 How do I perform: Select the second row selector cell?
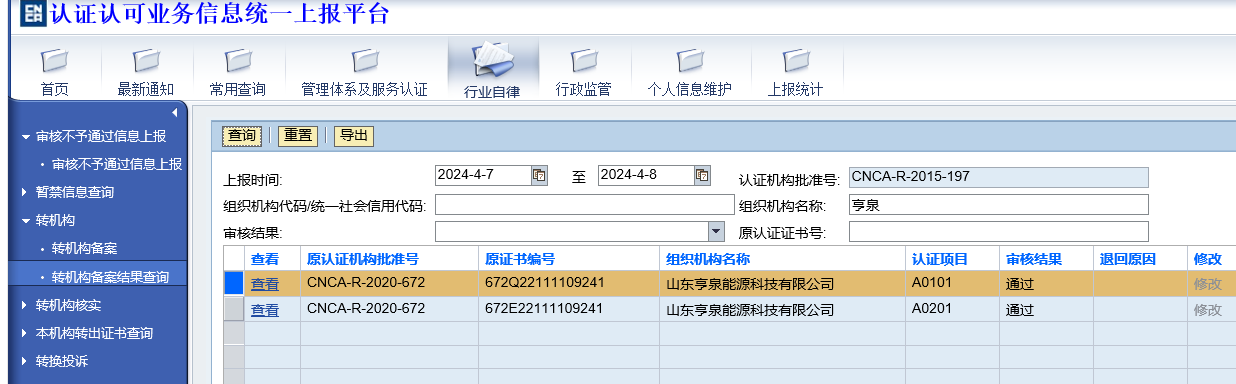233,309
